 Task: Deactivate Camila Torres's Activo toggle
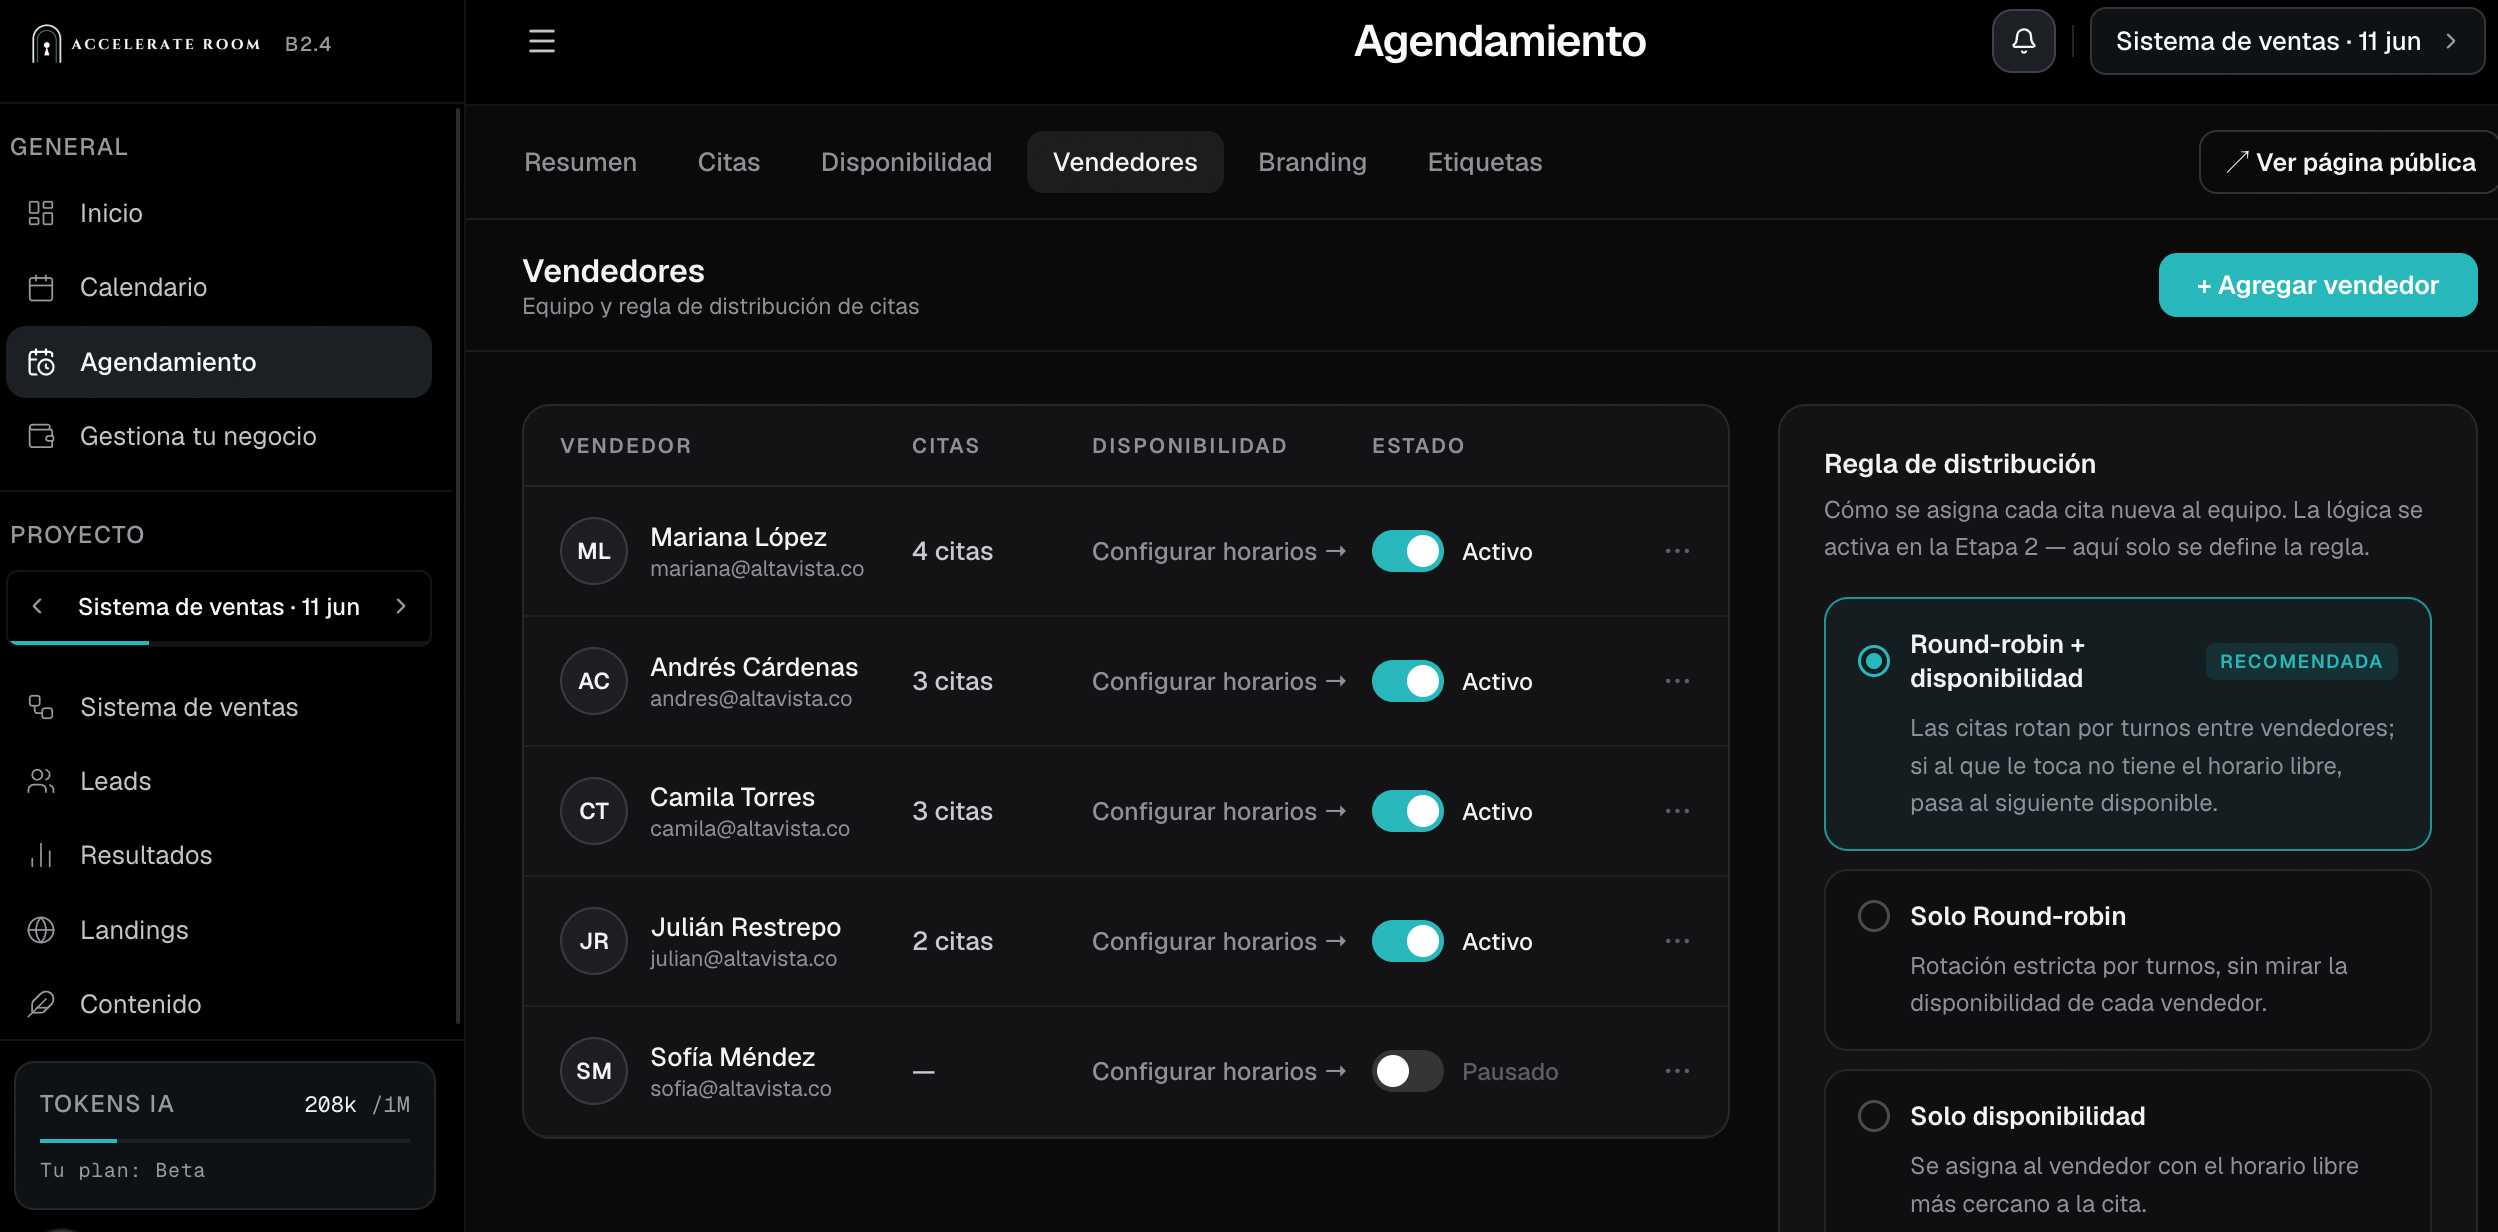(1407, 811)
